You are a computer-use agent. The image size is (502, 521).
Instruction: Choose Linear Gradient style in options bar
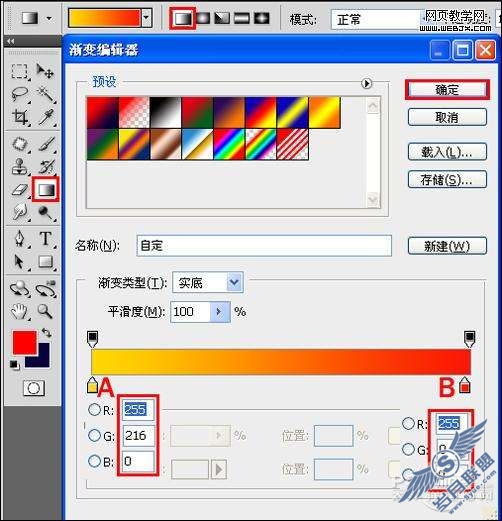tap(183, 19)
